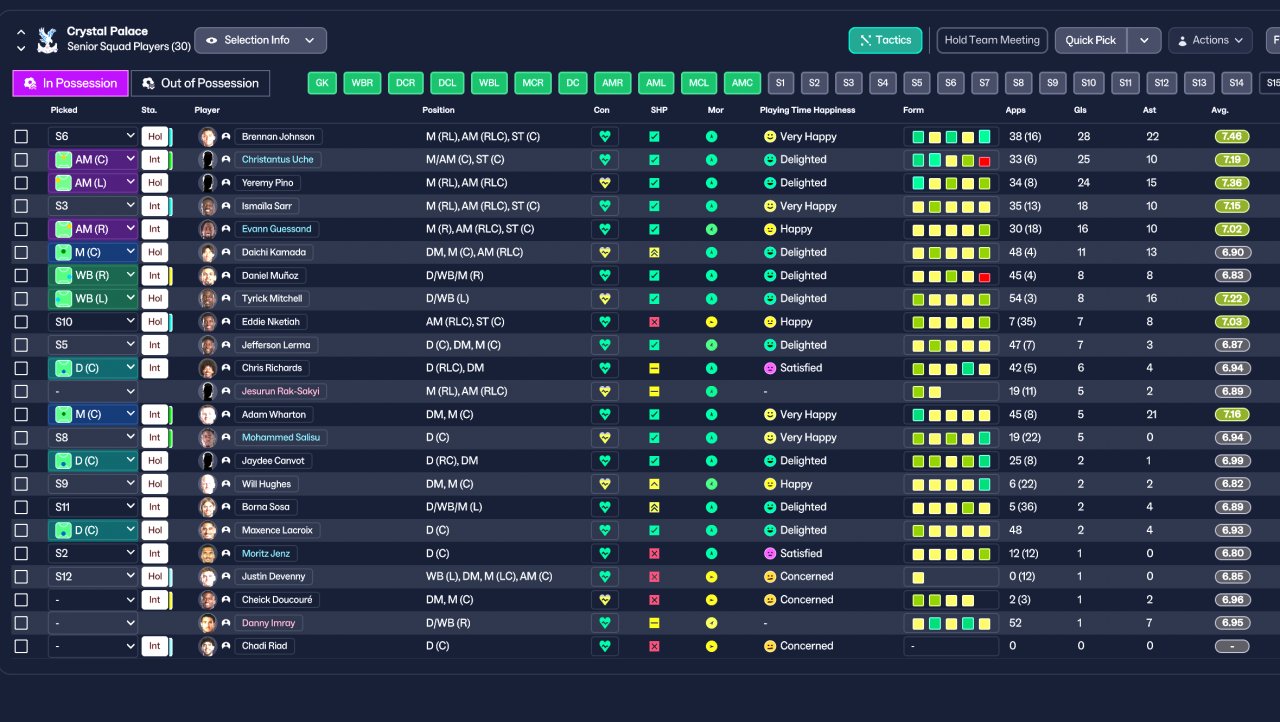Switch to the In Possession tab
Image resolution: width=1280 pixels, height=722 pixels.
coord(70,83)
